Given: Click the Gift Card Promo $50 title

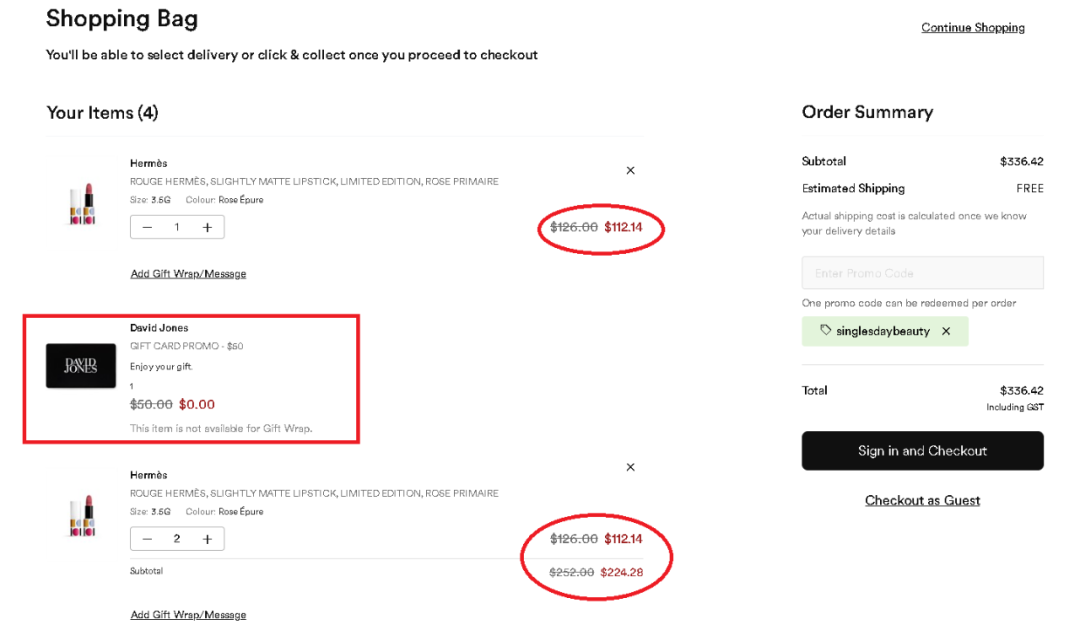Looking at the screenshot, I should [x=186, y=346].
